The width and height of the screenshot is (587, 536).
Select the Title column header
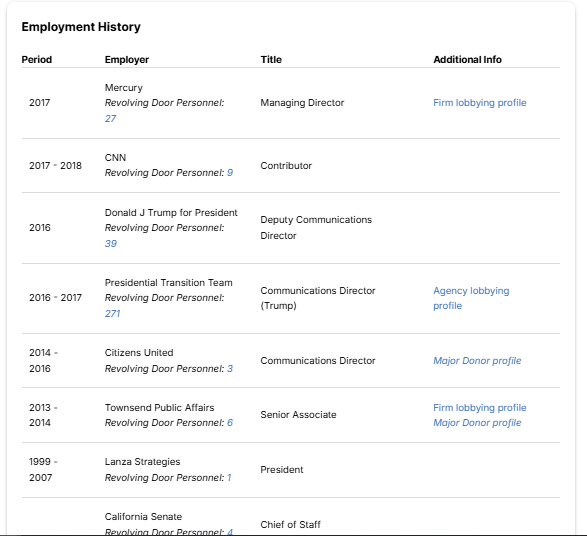271,60
